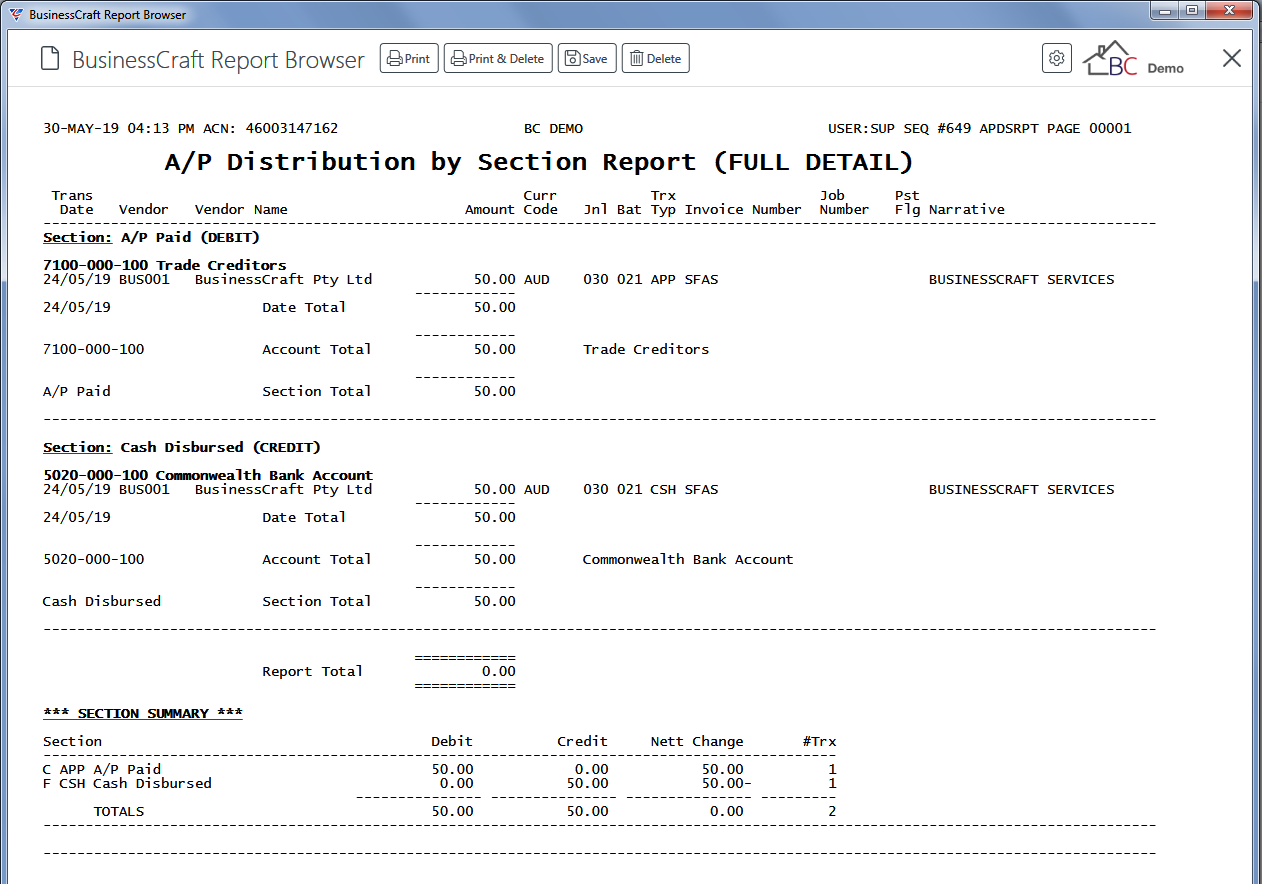Image resolution: width=1262 pixels, height=884 pixels.
Task: Click the 'BC DEMO' company header text
Action: click(x=553, y=128)
